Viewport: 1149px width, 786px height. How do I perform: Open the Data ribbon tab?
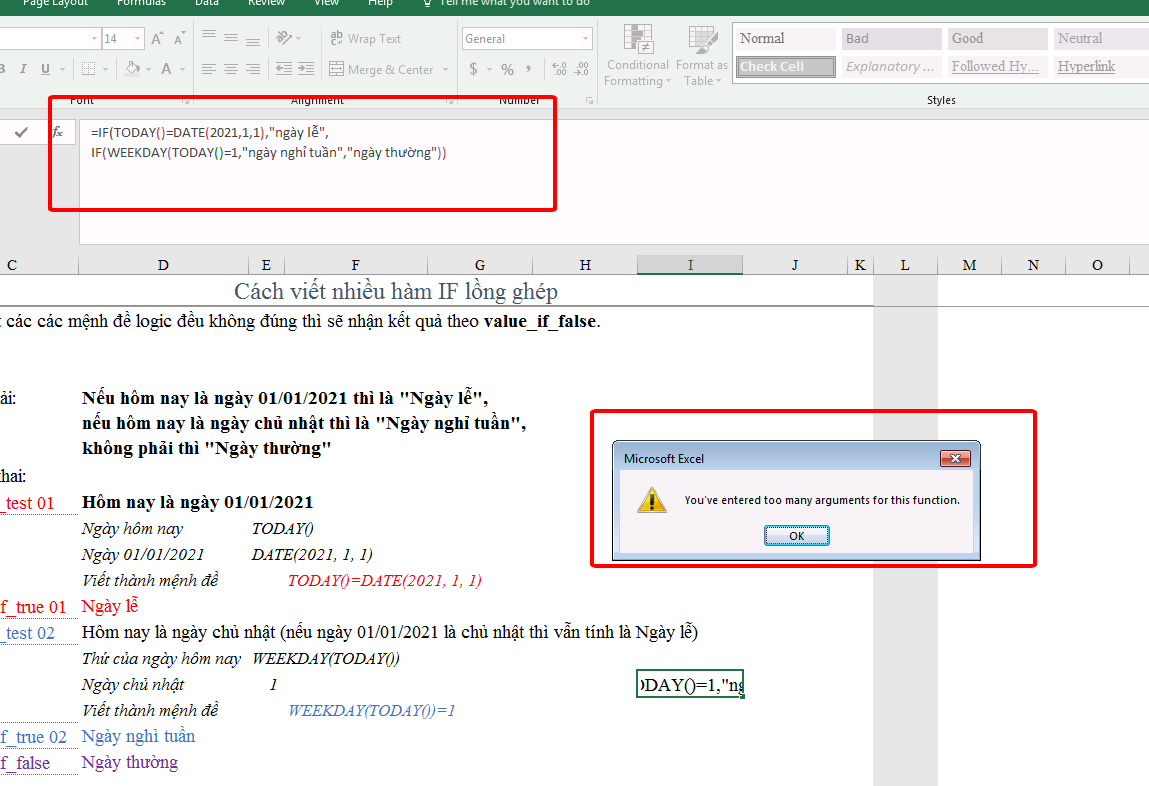tap(207, 4)
